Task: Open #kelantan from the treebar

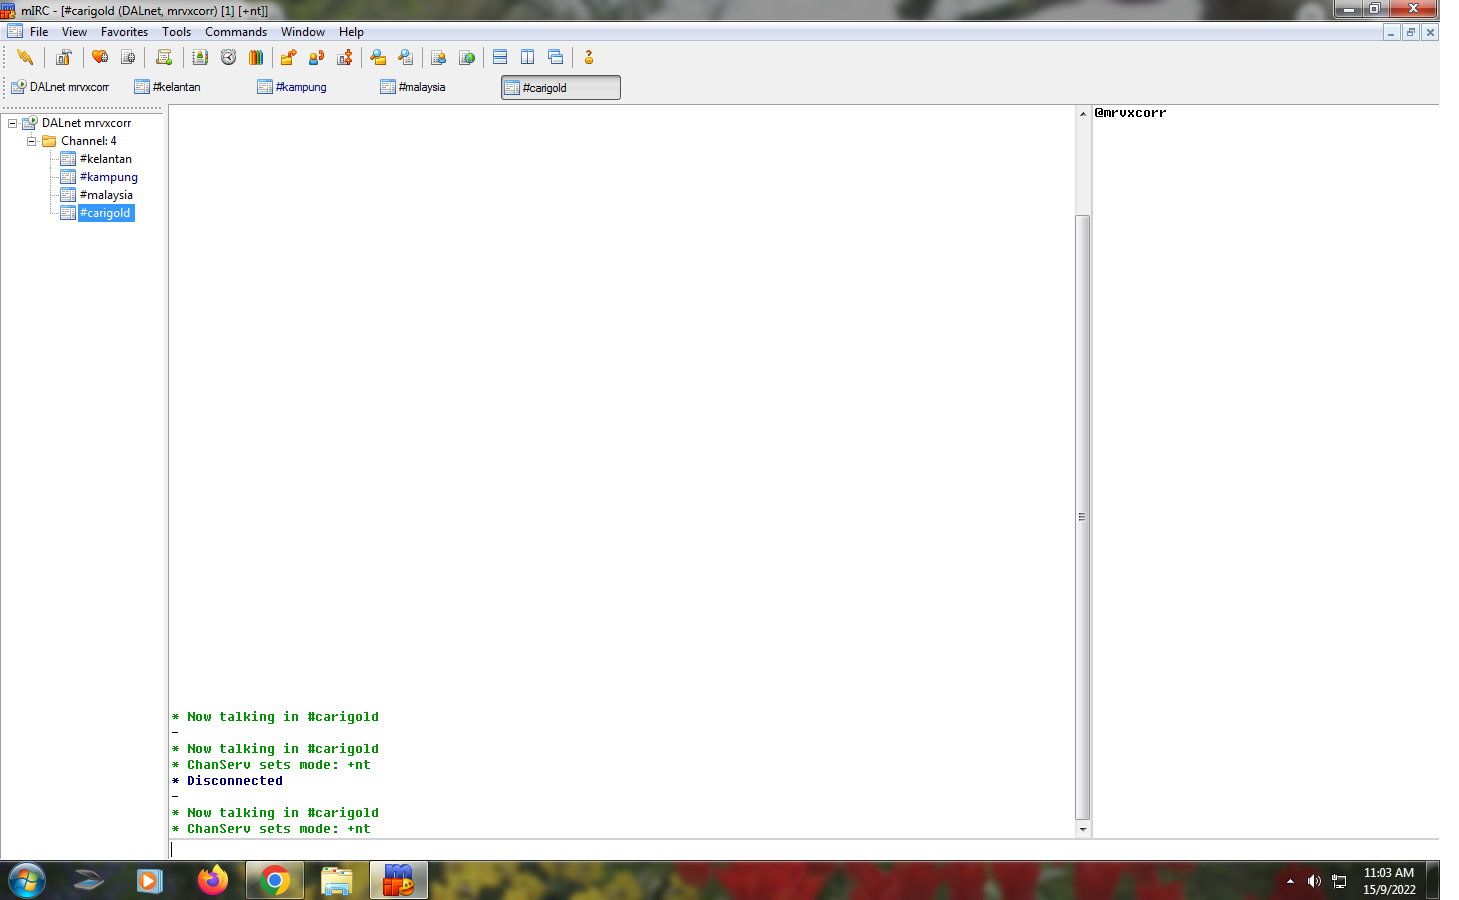Action: [x=105, y=159]
